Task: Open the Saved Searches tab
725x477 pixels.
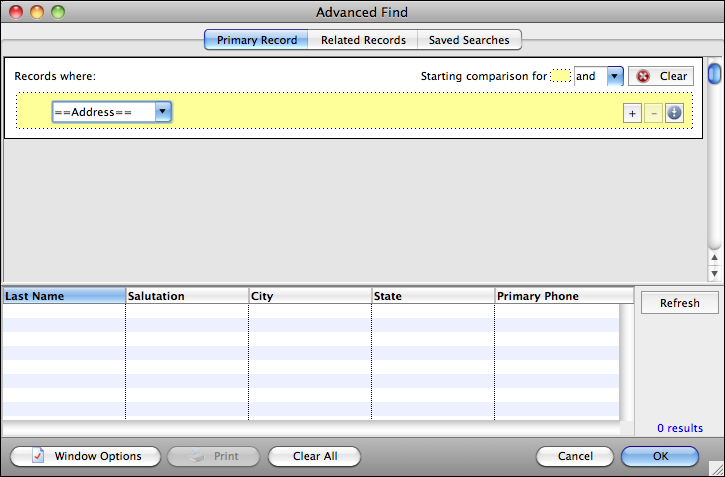Action: point(469,40)
